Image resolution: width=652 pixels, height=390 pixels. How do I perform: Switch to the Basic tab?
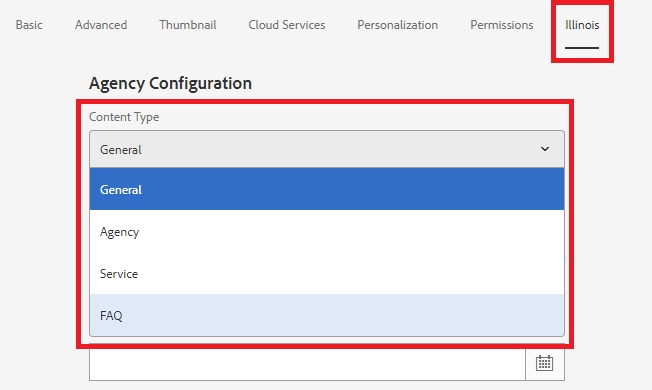[29, 25]
